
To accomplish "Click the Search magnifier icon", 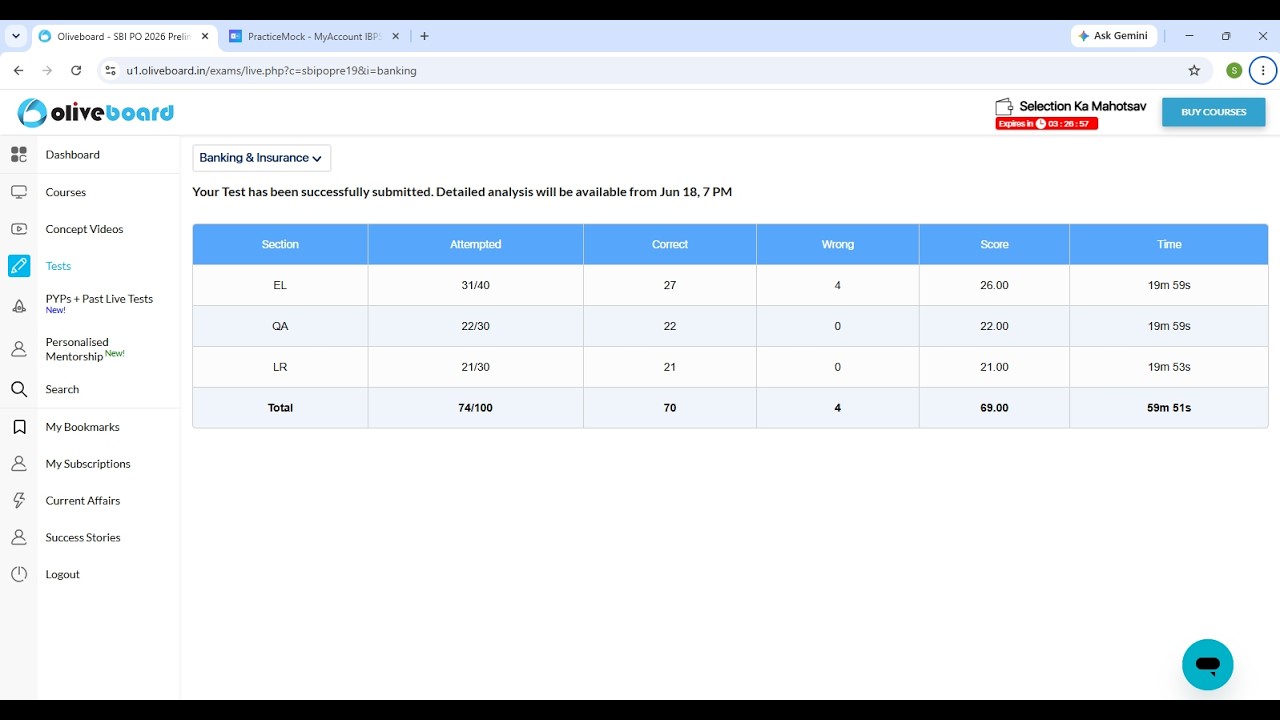I will pos(19,389).
